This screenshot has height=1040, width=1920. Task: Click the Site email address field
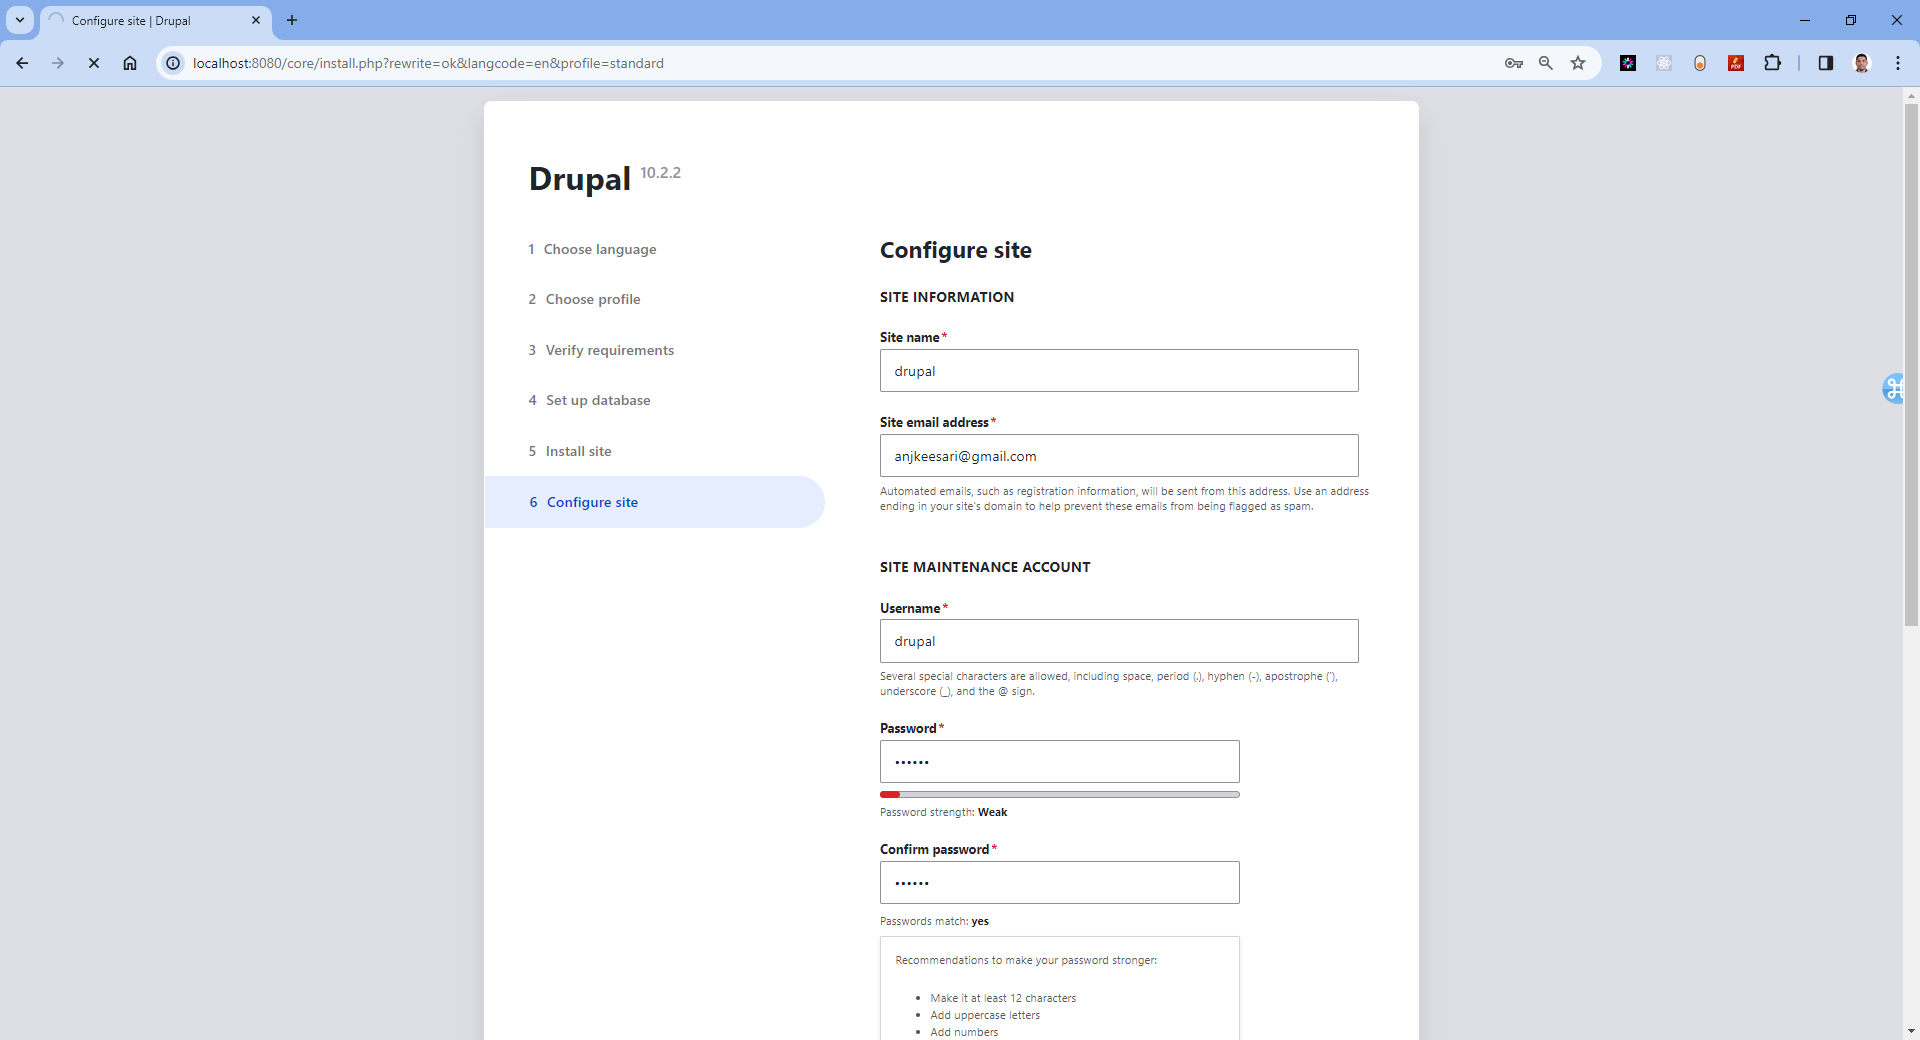(x=1119, y=456)
